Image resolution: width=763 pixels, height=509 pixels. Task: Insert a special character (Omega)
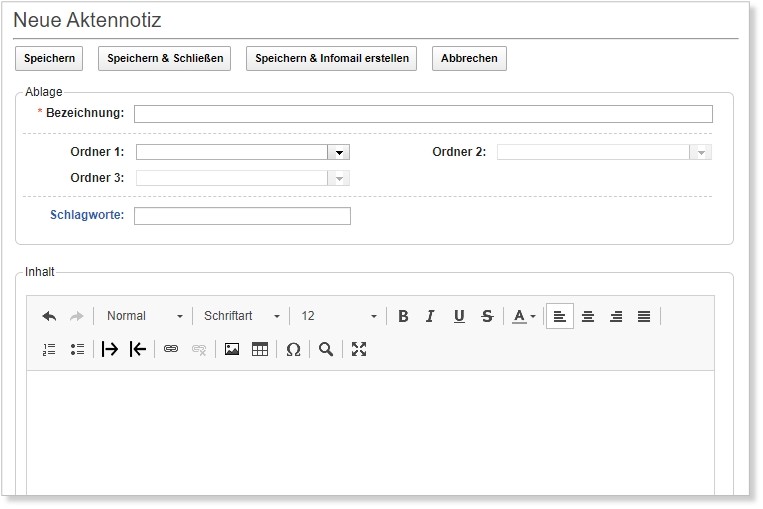(293, 349)
